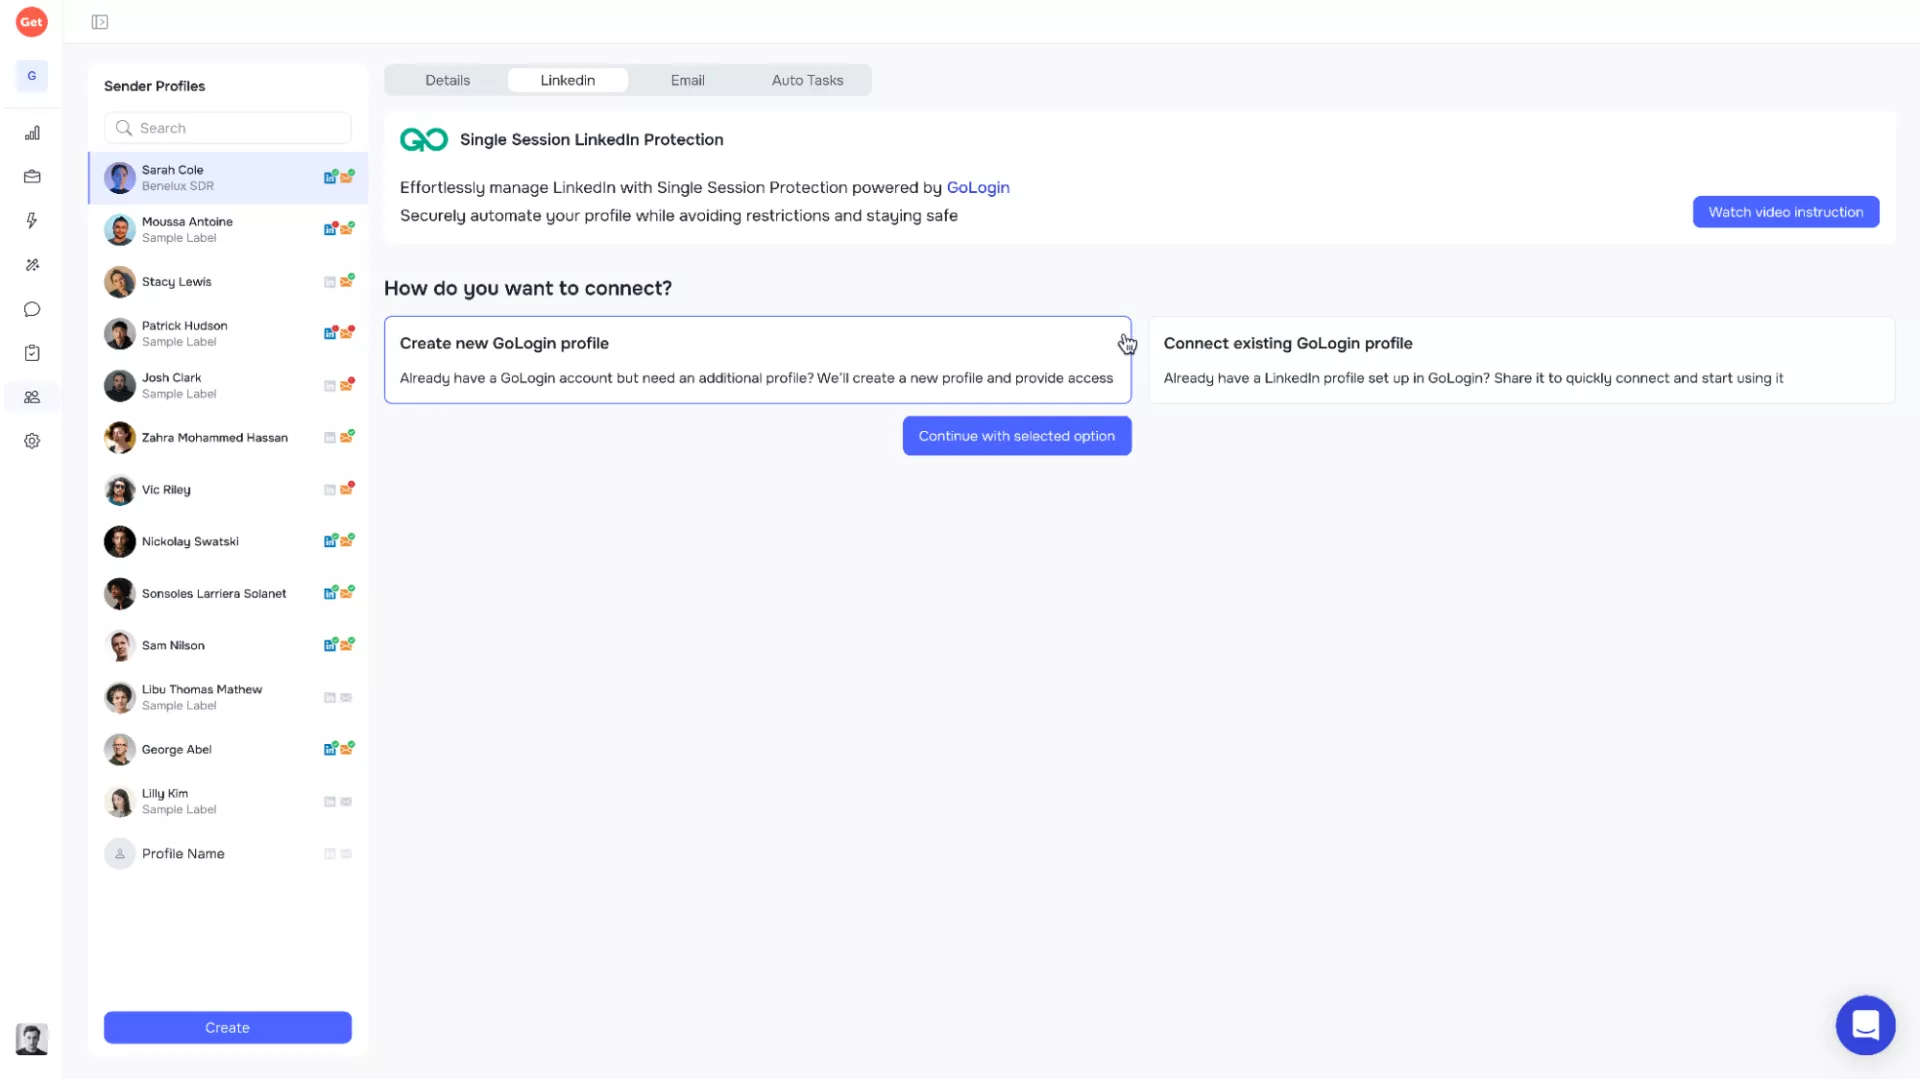Click the Watch video instruction button
Image resolution: width=1920 pixels, height=1080 pixels.
1785,212
